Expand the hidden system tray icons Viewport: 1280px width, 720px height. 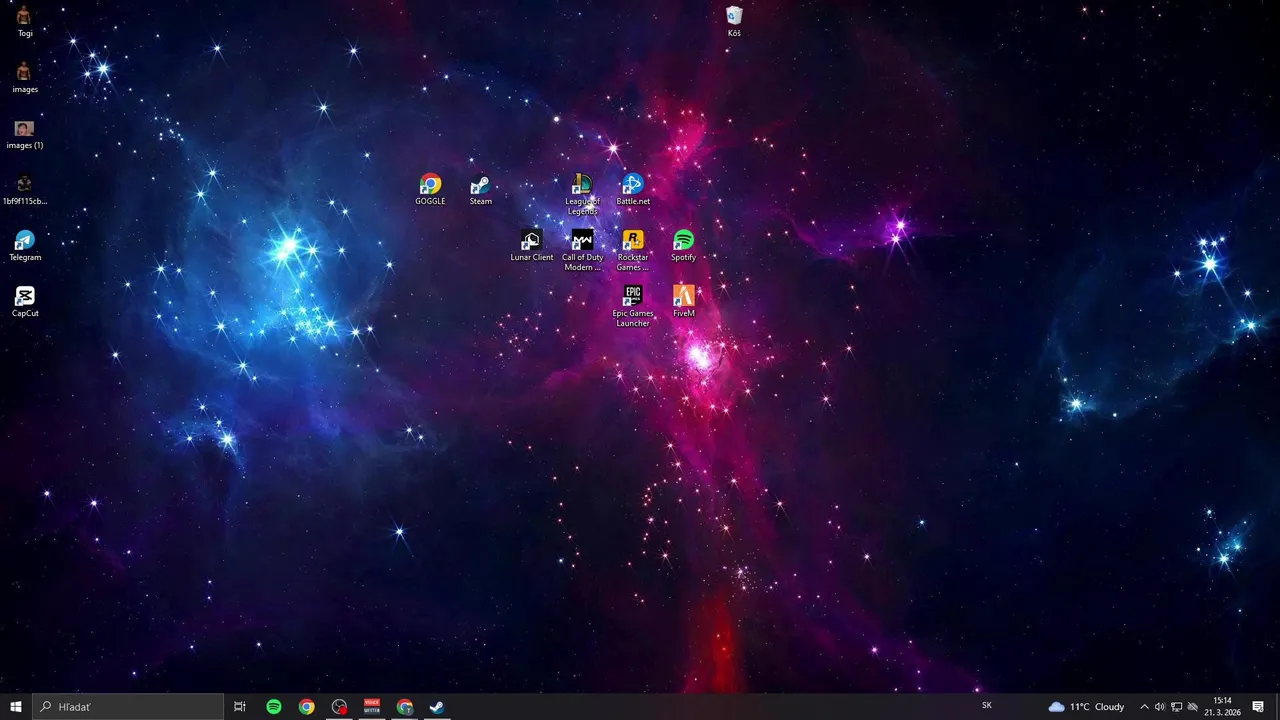[1144, 707]
